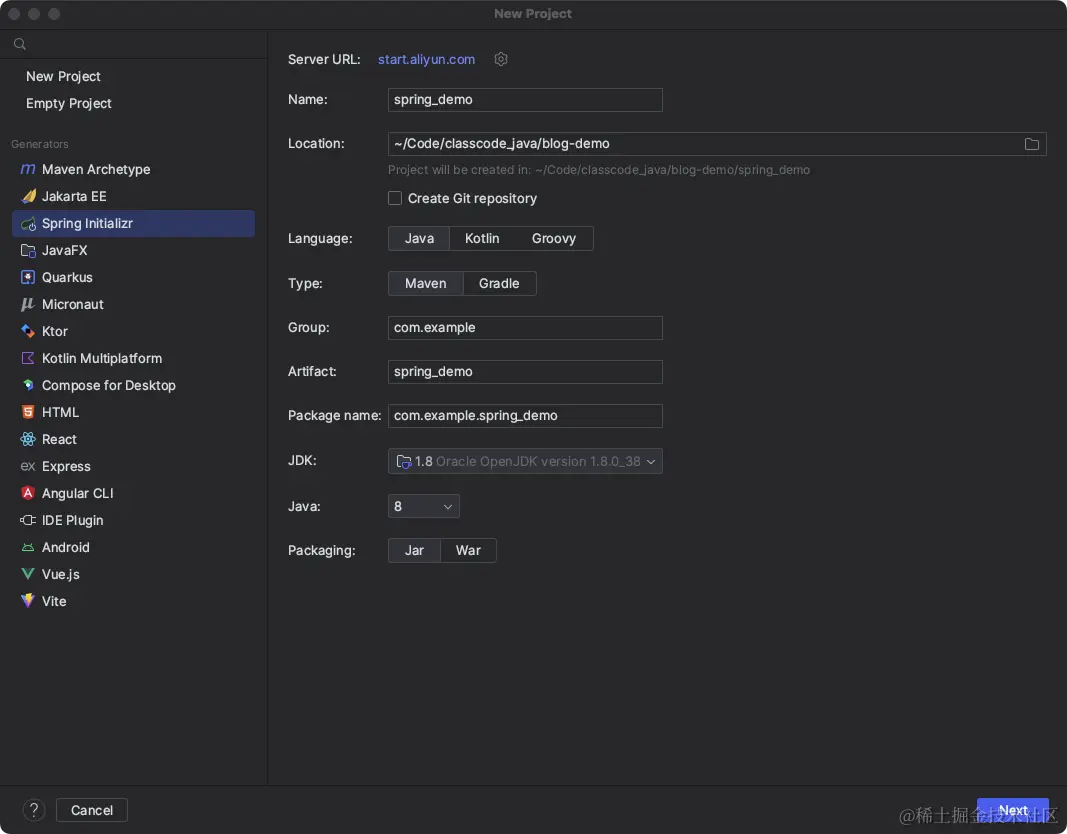Viewport: 1067px width, 834px height.
Task: Select Empty Project in the sidebar
Action: pos(69,103)
